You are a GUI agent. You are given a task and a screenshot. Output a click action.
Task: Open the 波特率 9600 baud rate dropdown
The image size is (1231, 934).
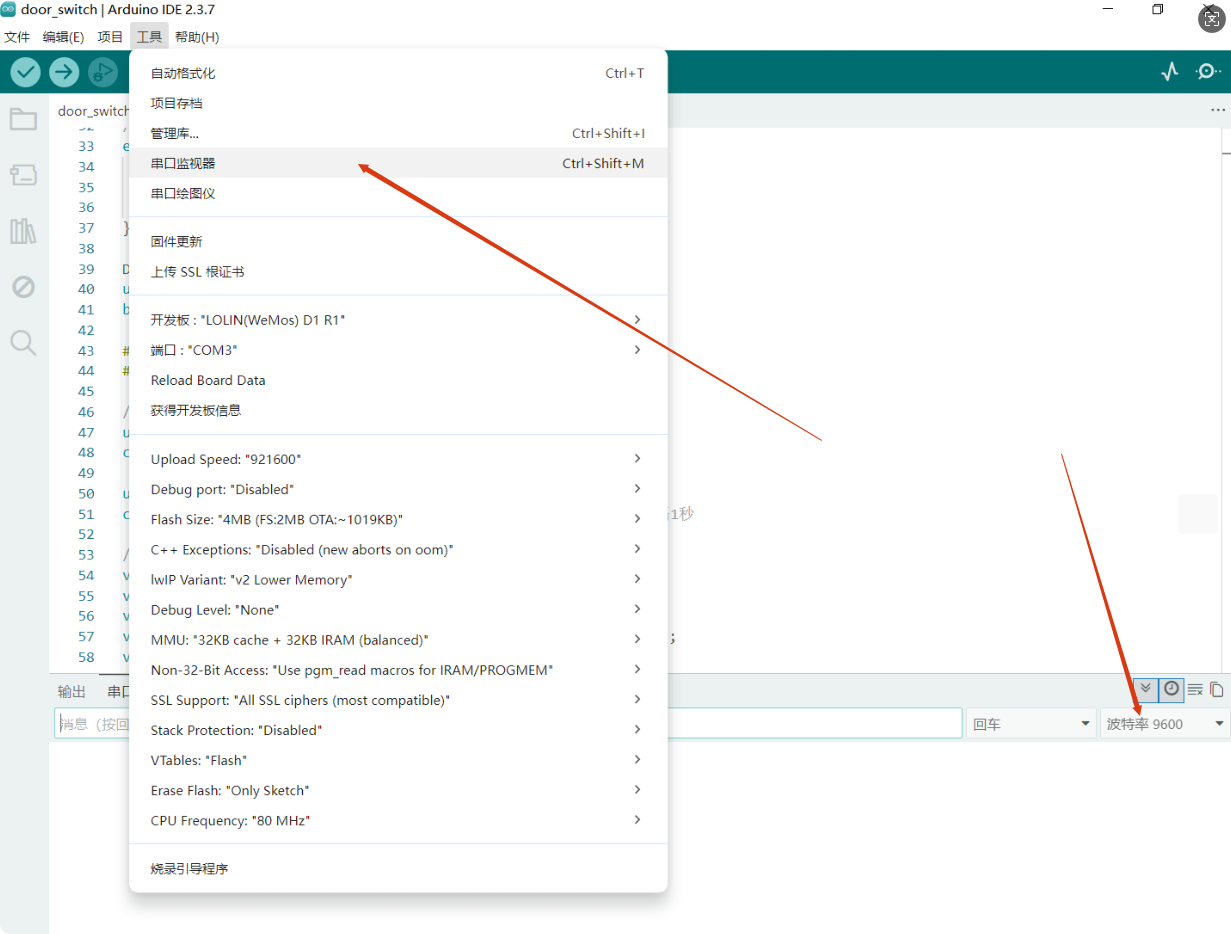(1165, 724)
